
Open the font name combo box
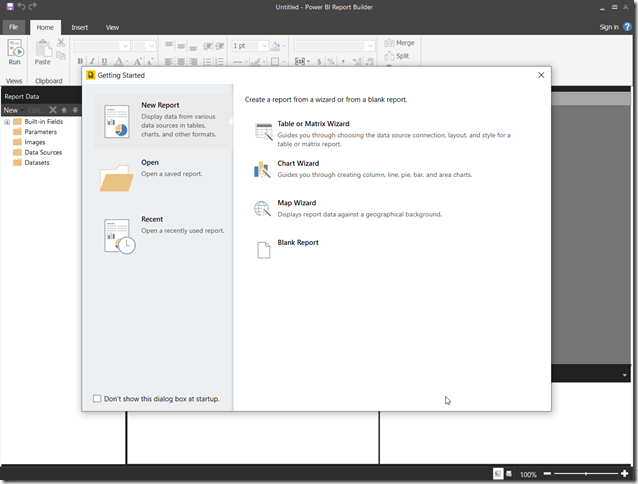(x=102, y=46)
